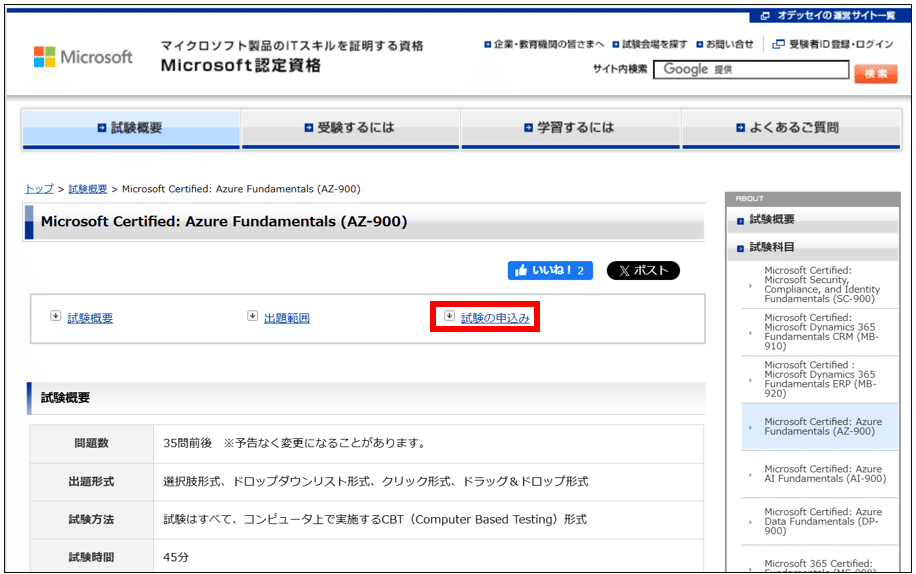The image size is (916, 574).
Task: Jump to 試験概要 anchor link
Action: point(90,318)
